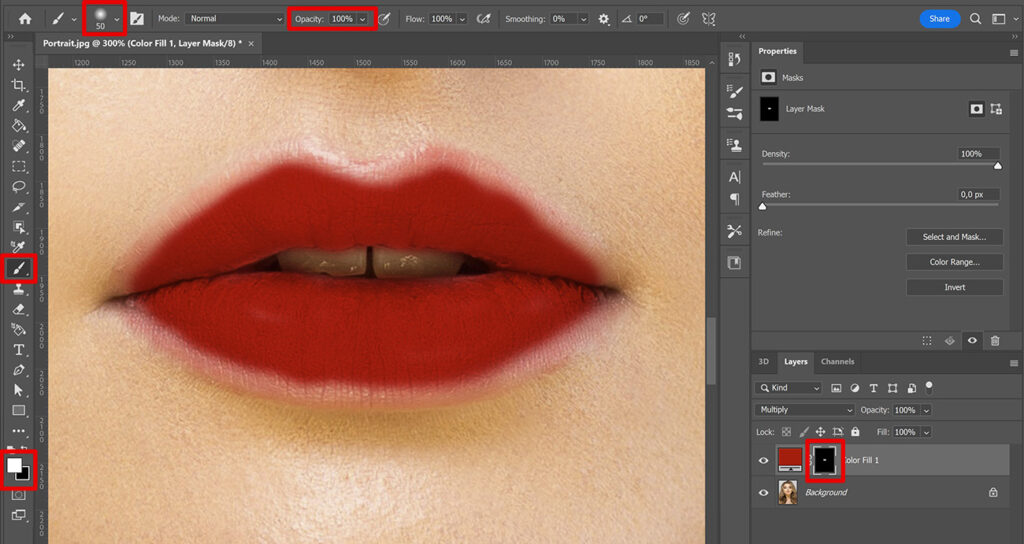Screen dimensions: 1024x544
Task: Click the Select and Mask button
Action: click(x=954, y=237)
